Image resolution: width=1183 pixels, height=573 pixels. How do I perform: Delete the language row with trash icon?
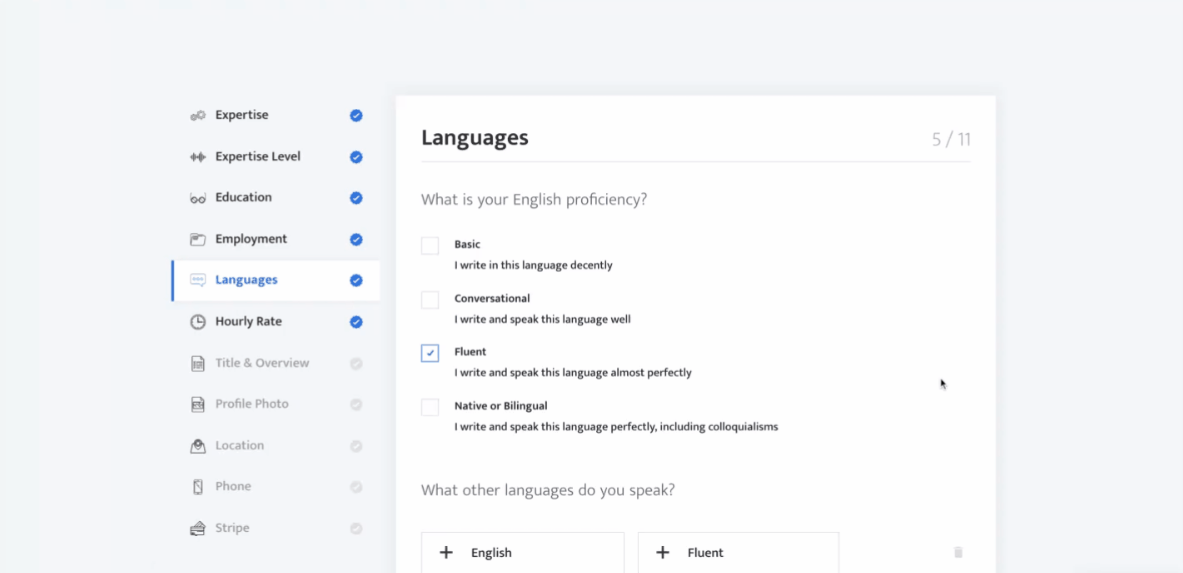coord(958,552)
